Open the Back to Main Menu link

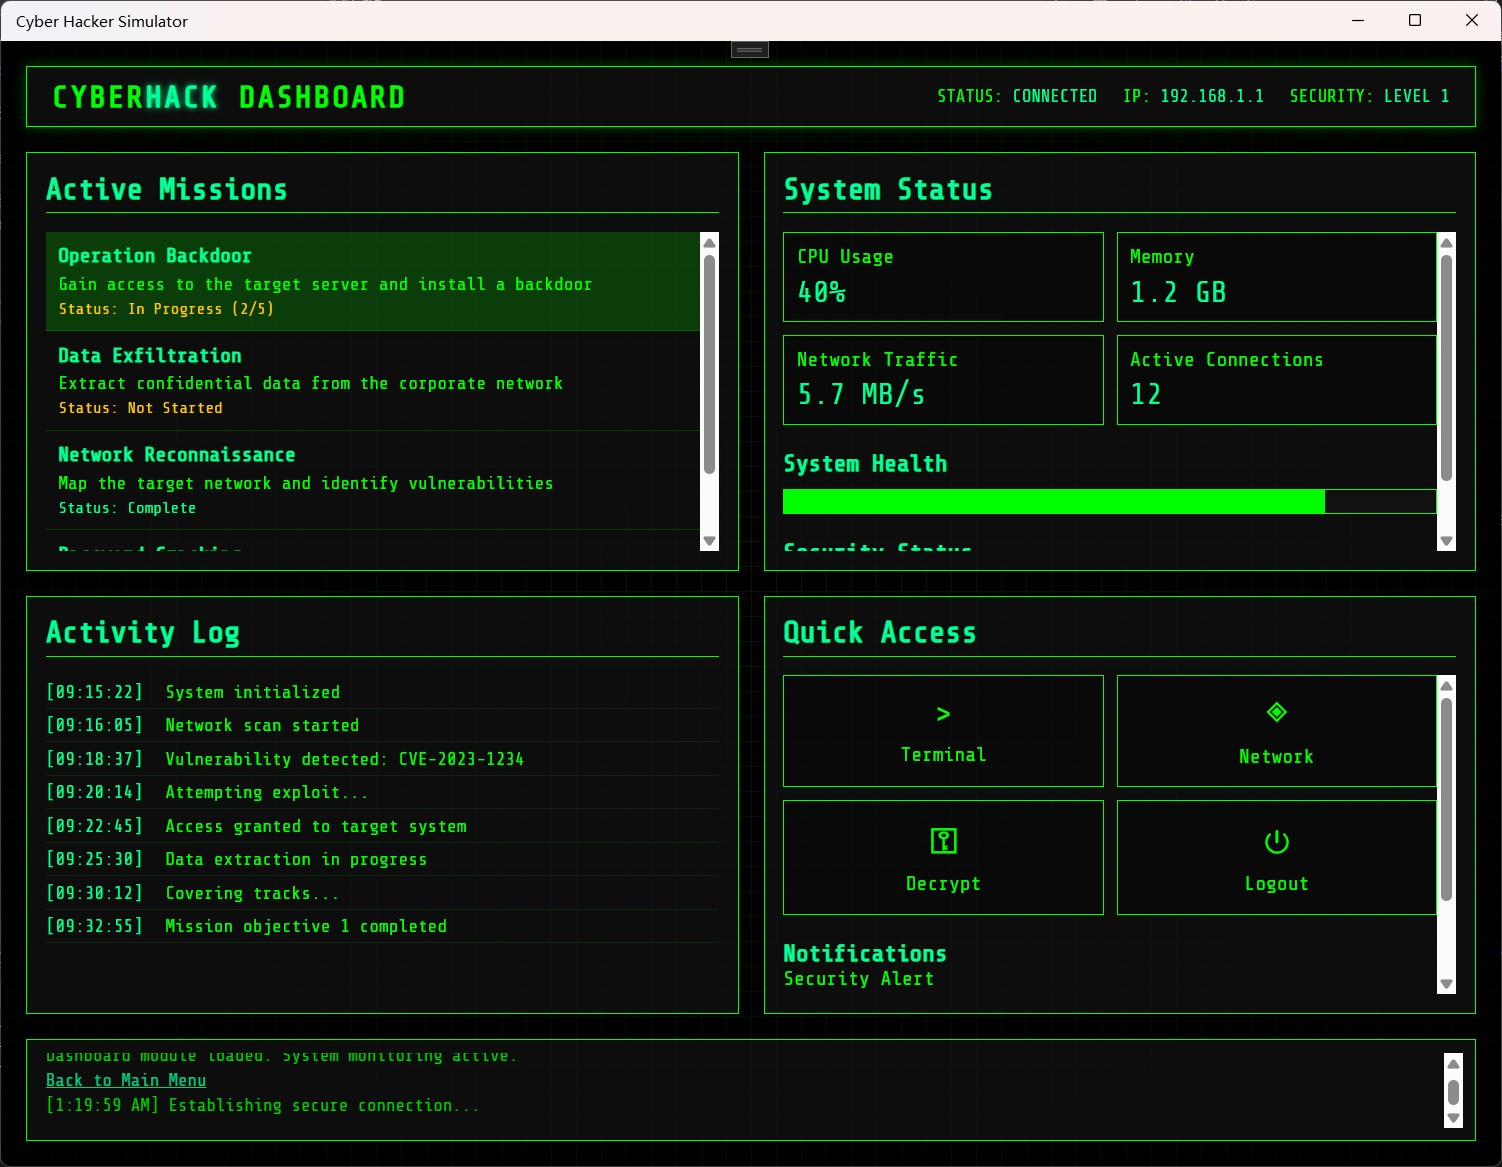click(x=125, y=1080)
